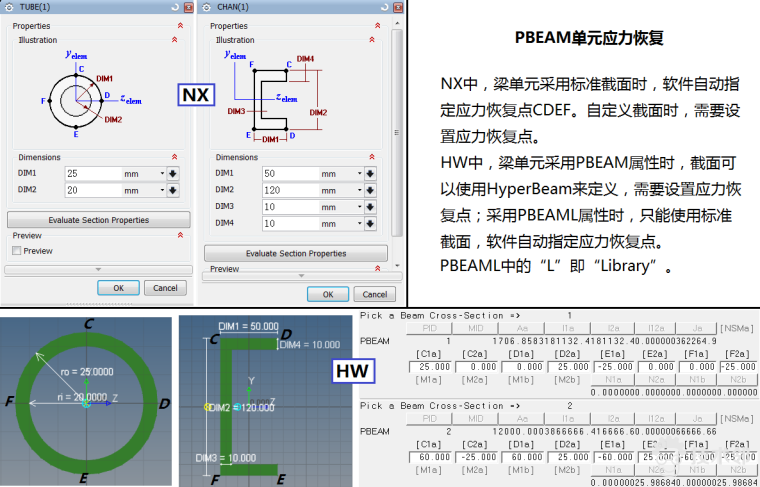Tick the Preview checkbox in the TUBE dialog

(x=17, y=251)
